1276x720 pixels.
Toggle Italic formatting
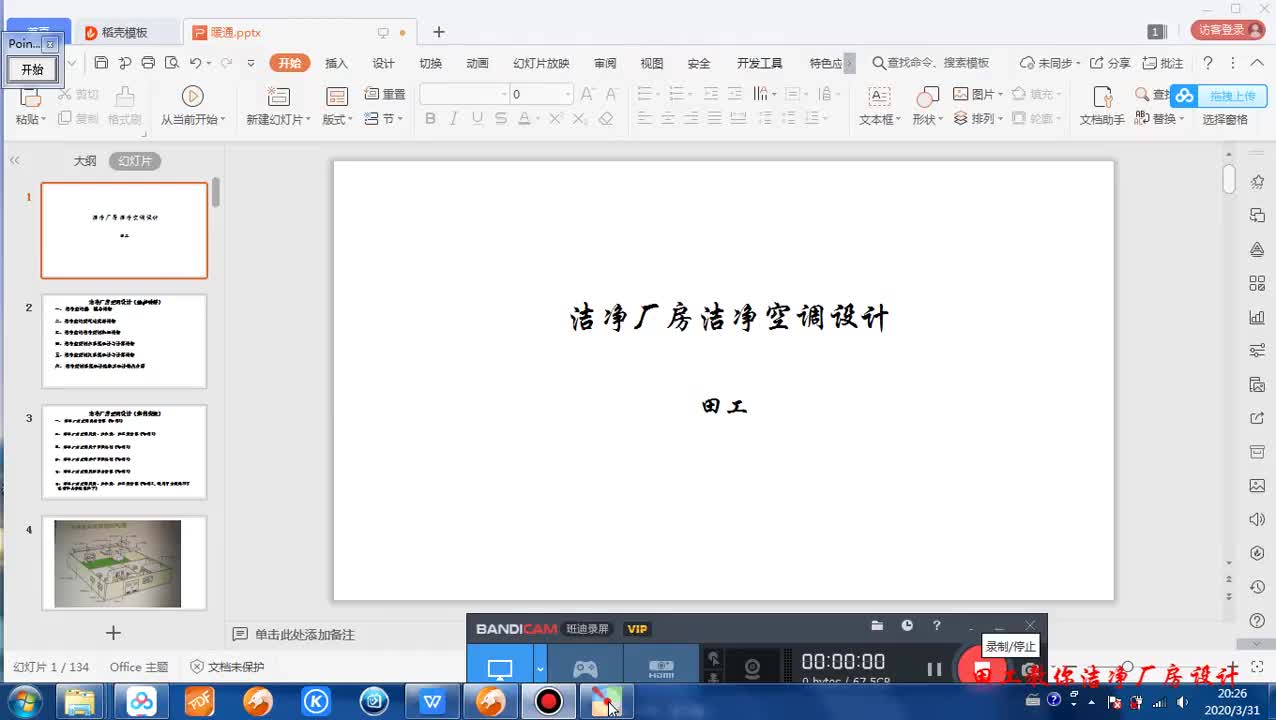(453, 118)
